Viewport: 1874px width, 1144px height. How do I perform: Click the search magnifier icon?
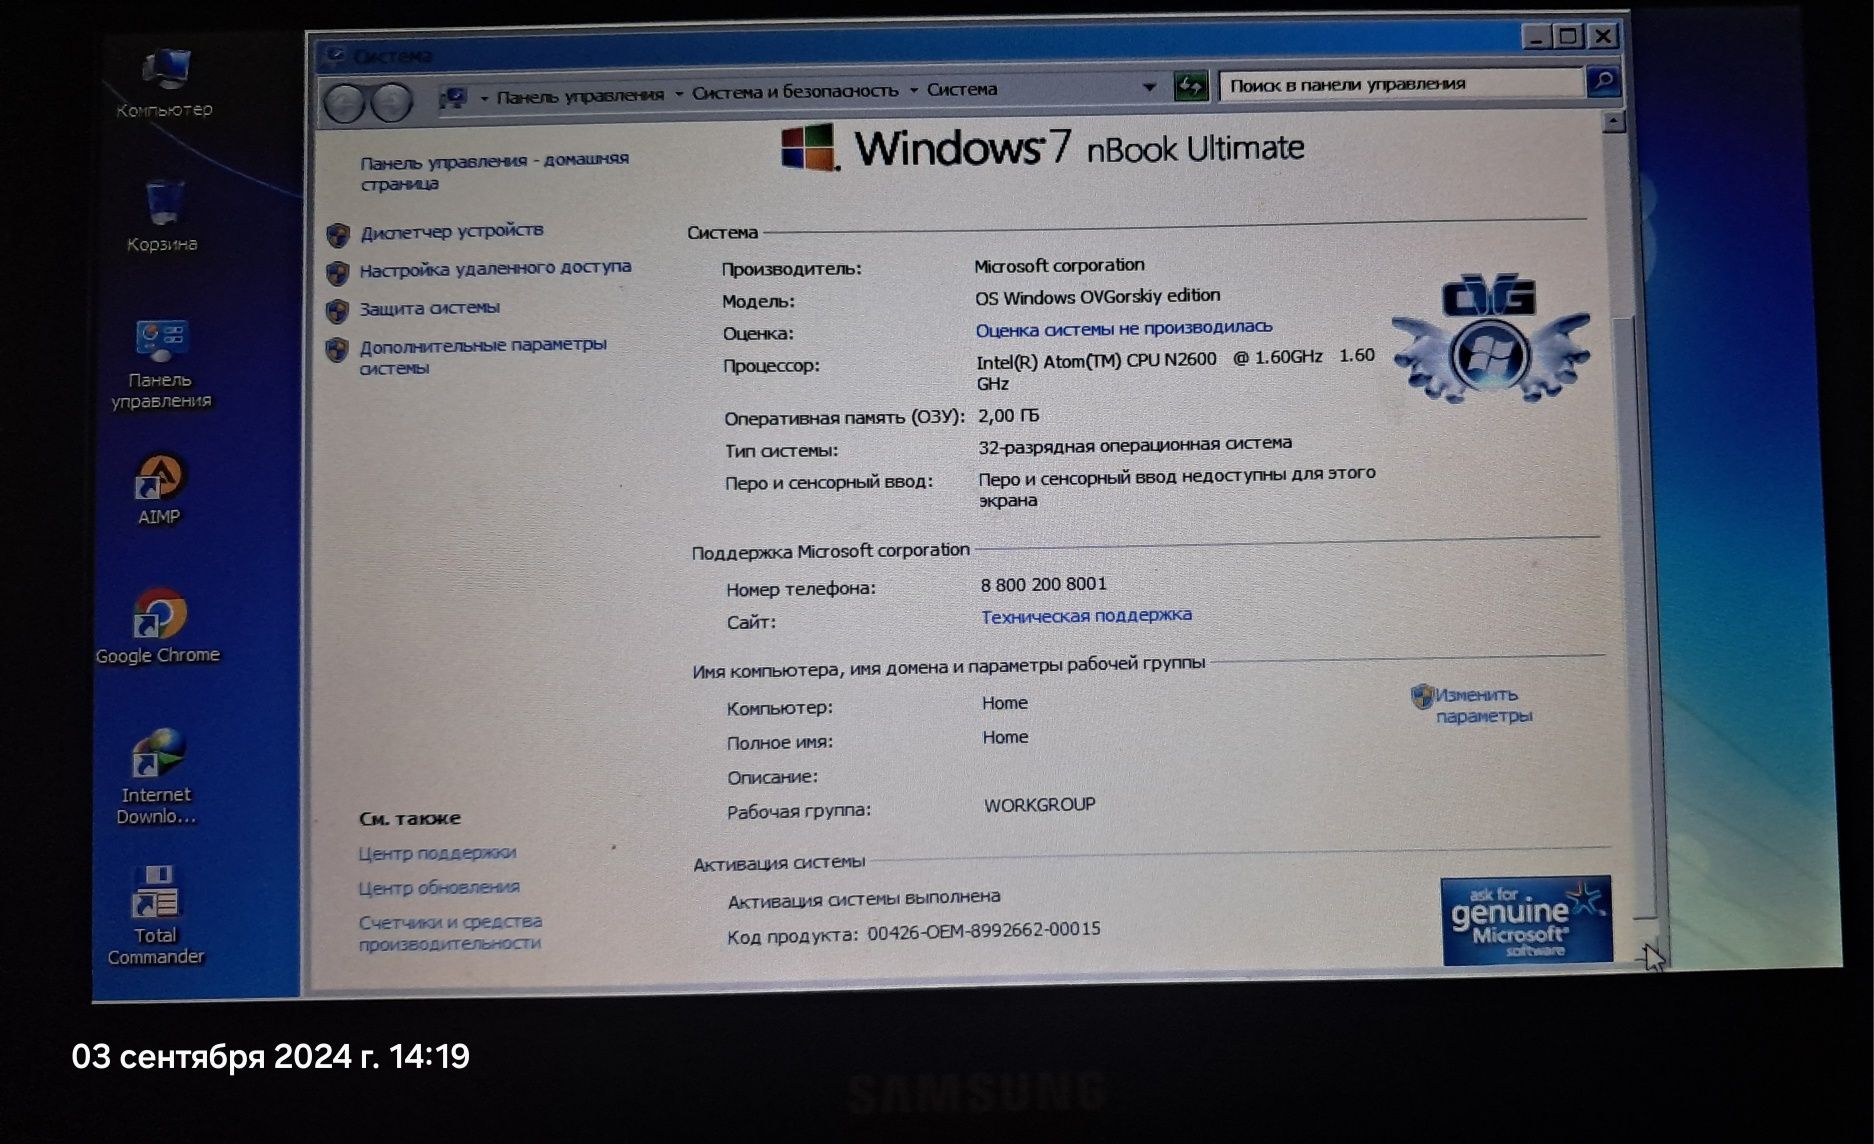tap(1603, 81)
